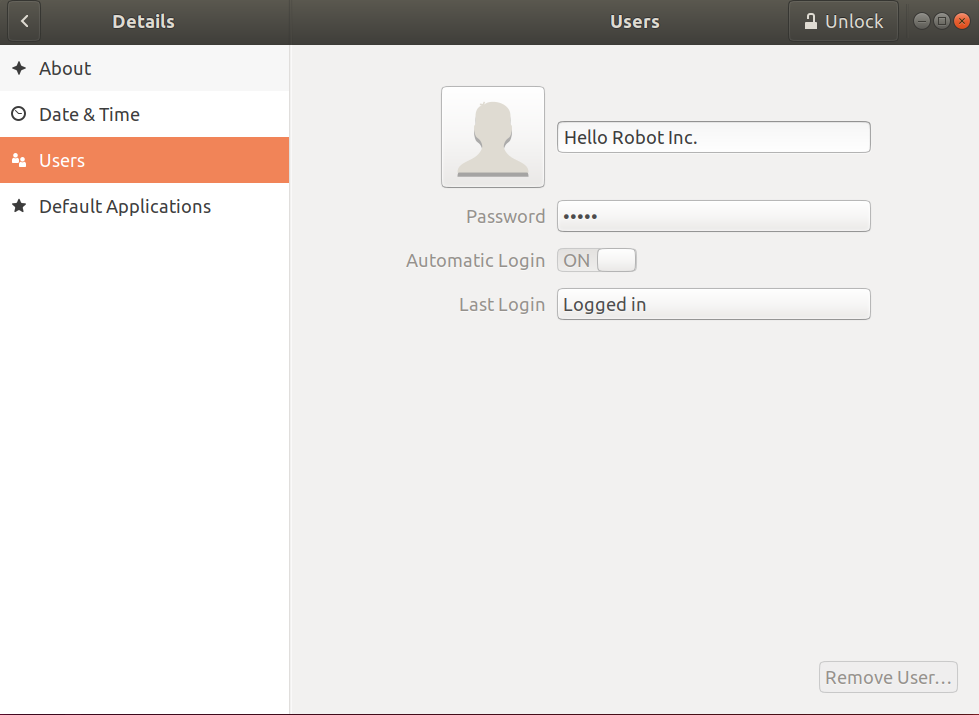Click the Last Login 'Logged in' field
Viewport: 979px width, 715px height.
(x=713, y=304)
